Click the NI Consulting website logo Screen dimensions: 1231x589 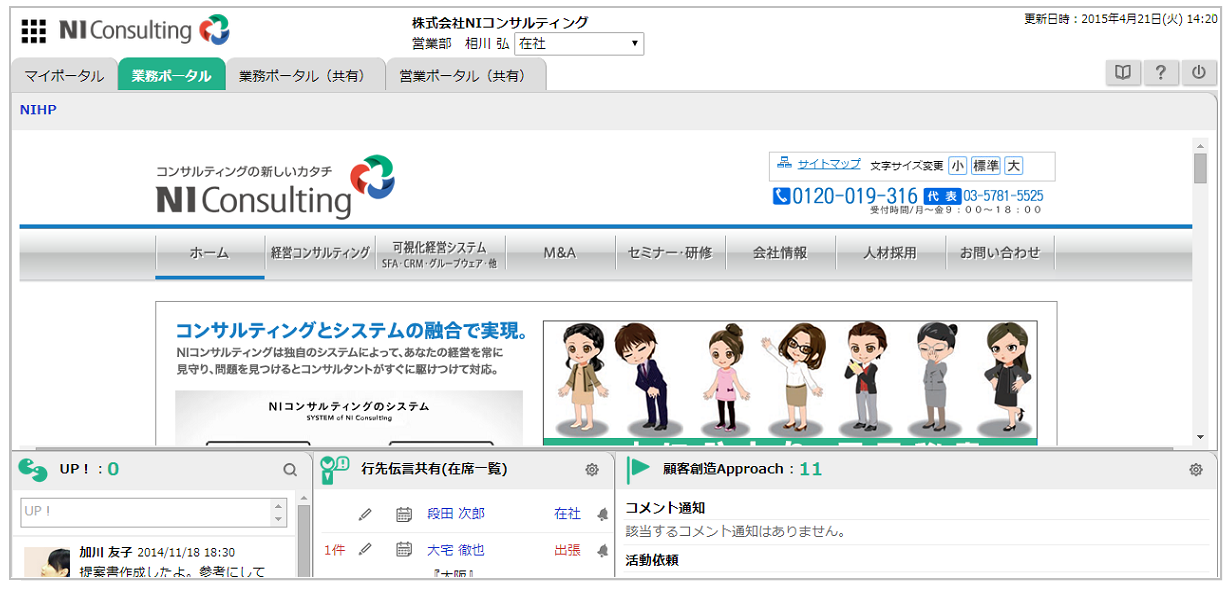275,186
